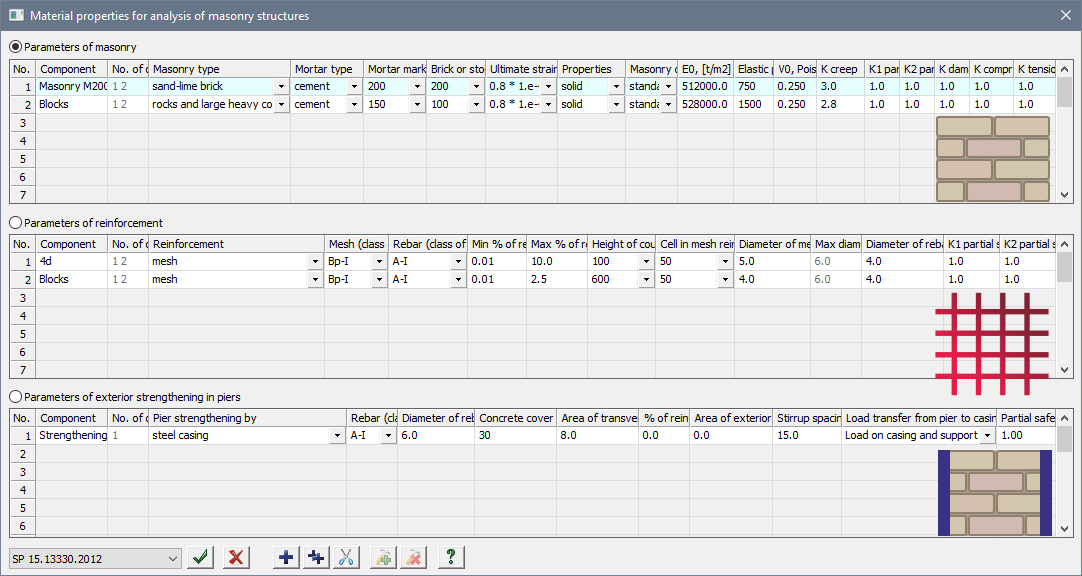Screen dimensions: 1082x576
Task: Select the Parameters of masonry radio button
Action: tap(15, 47)
